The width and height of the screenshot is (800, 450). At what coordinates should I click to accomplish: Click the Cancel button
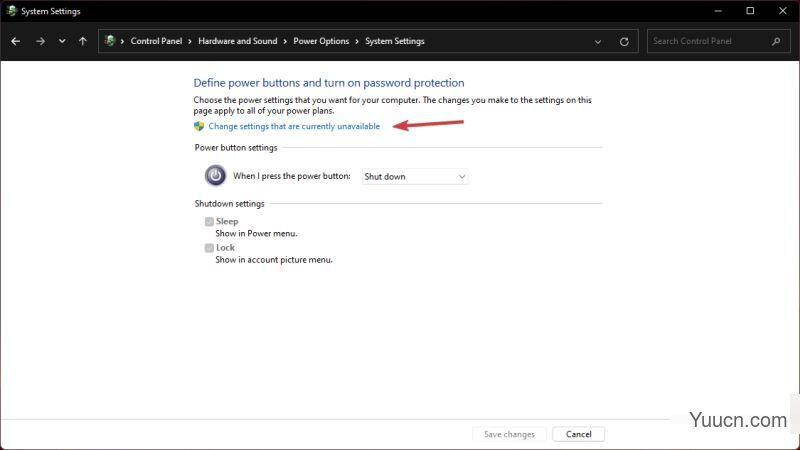coord(579,434)
